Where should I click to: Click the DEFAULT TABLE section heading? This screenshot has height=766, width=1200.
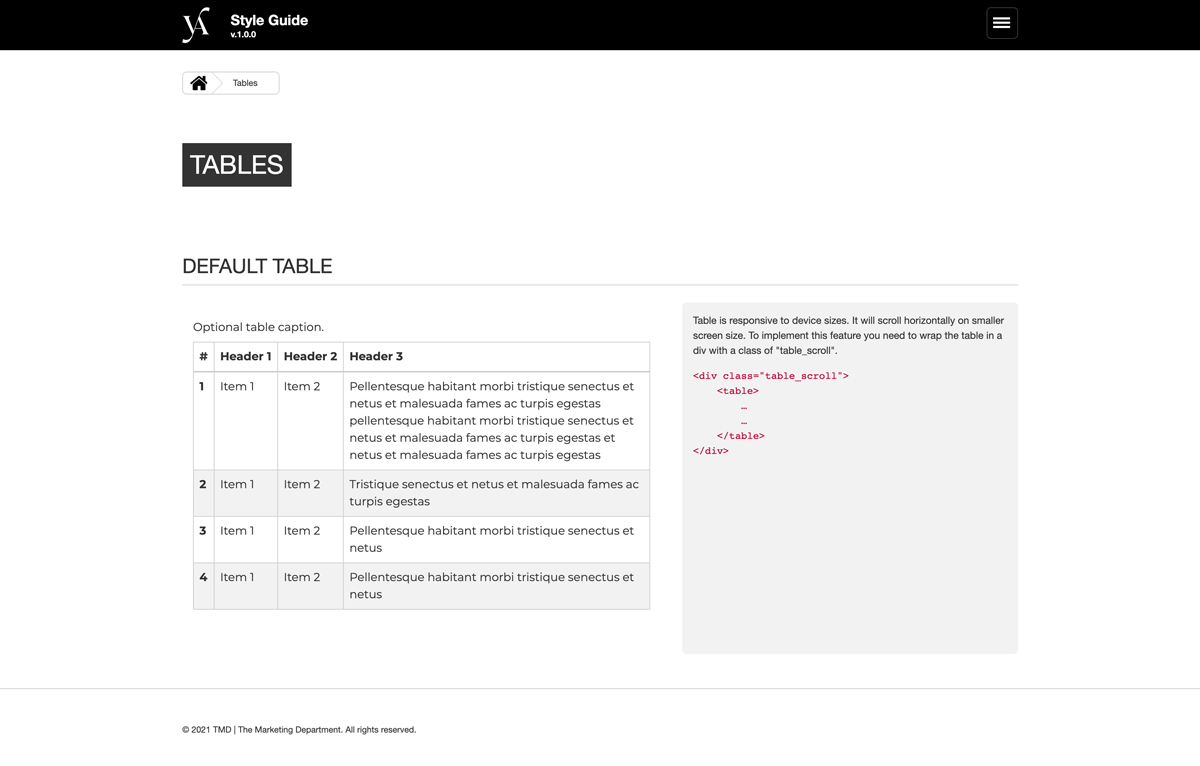click(x=257, y=266)
